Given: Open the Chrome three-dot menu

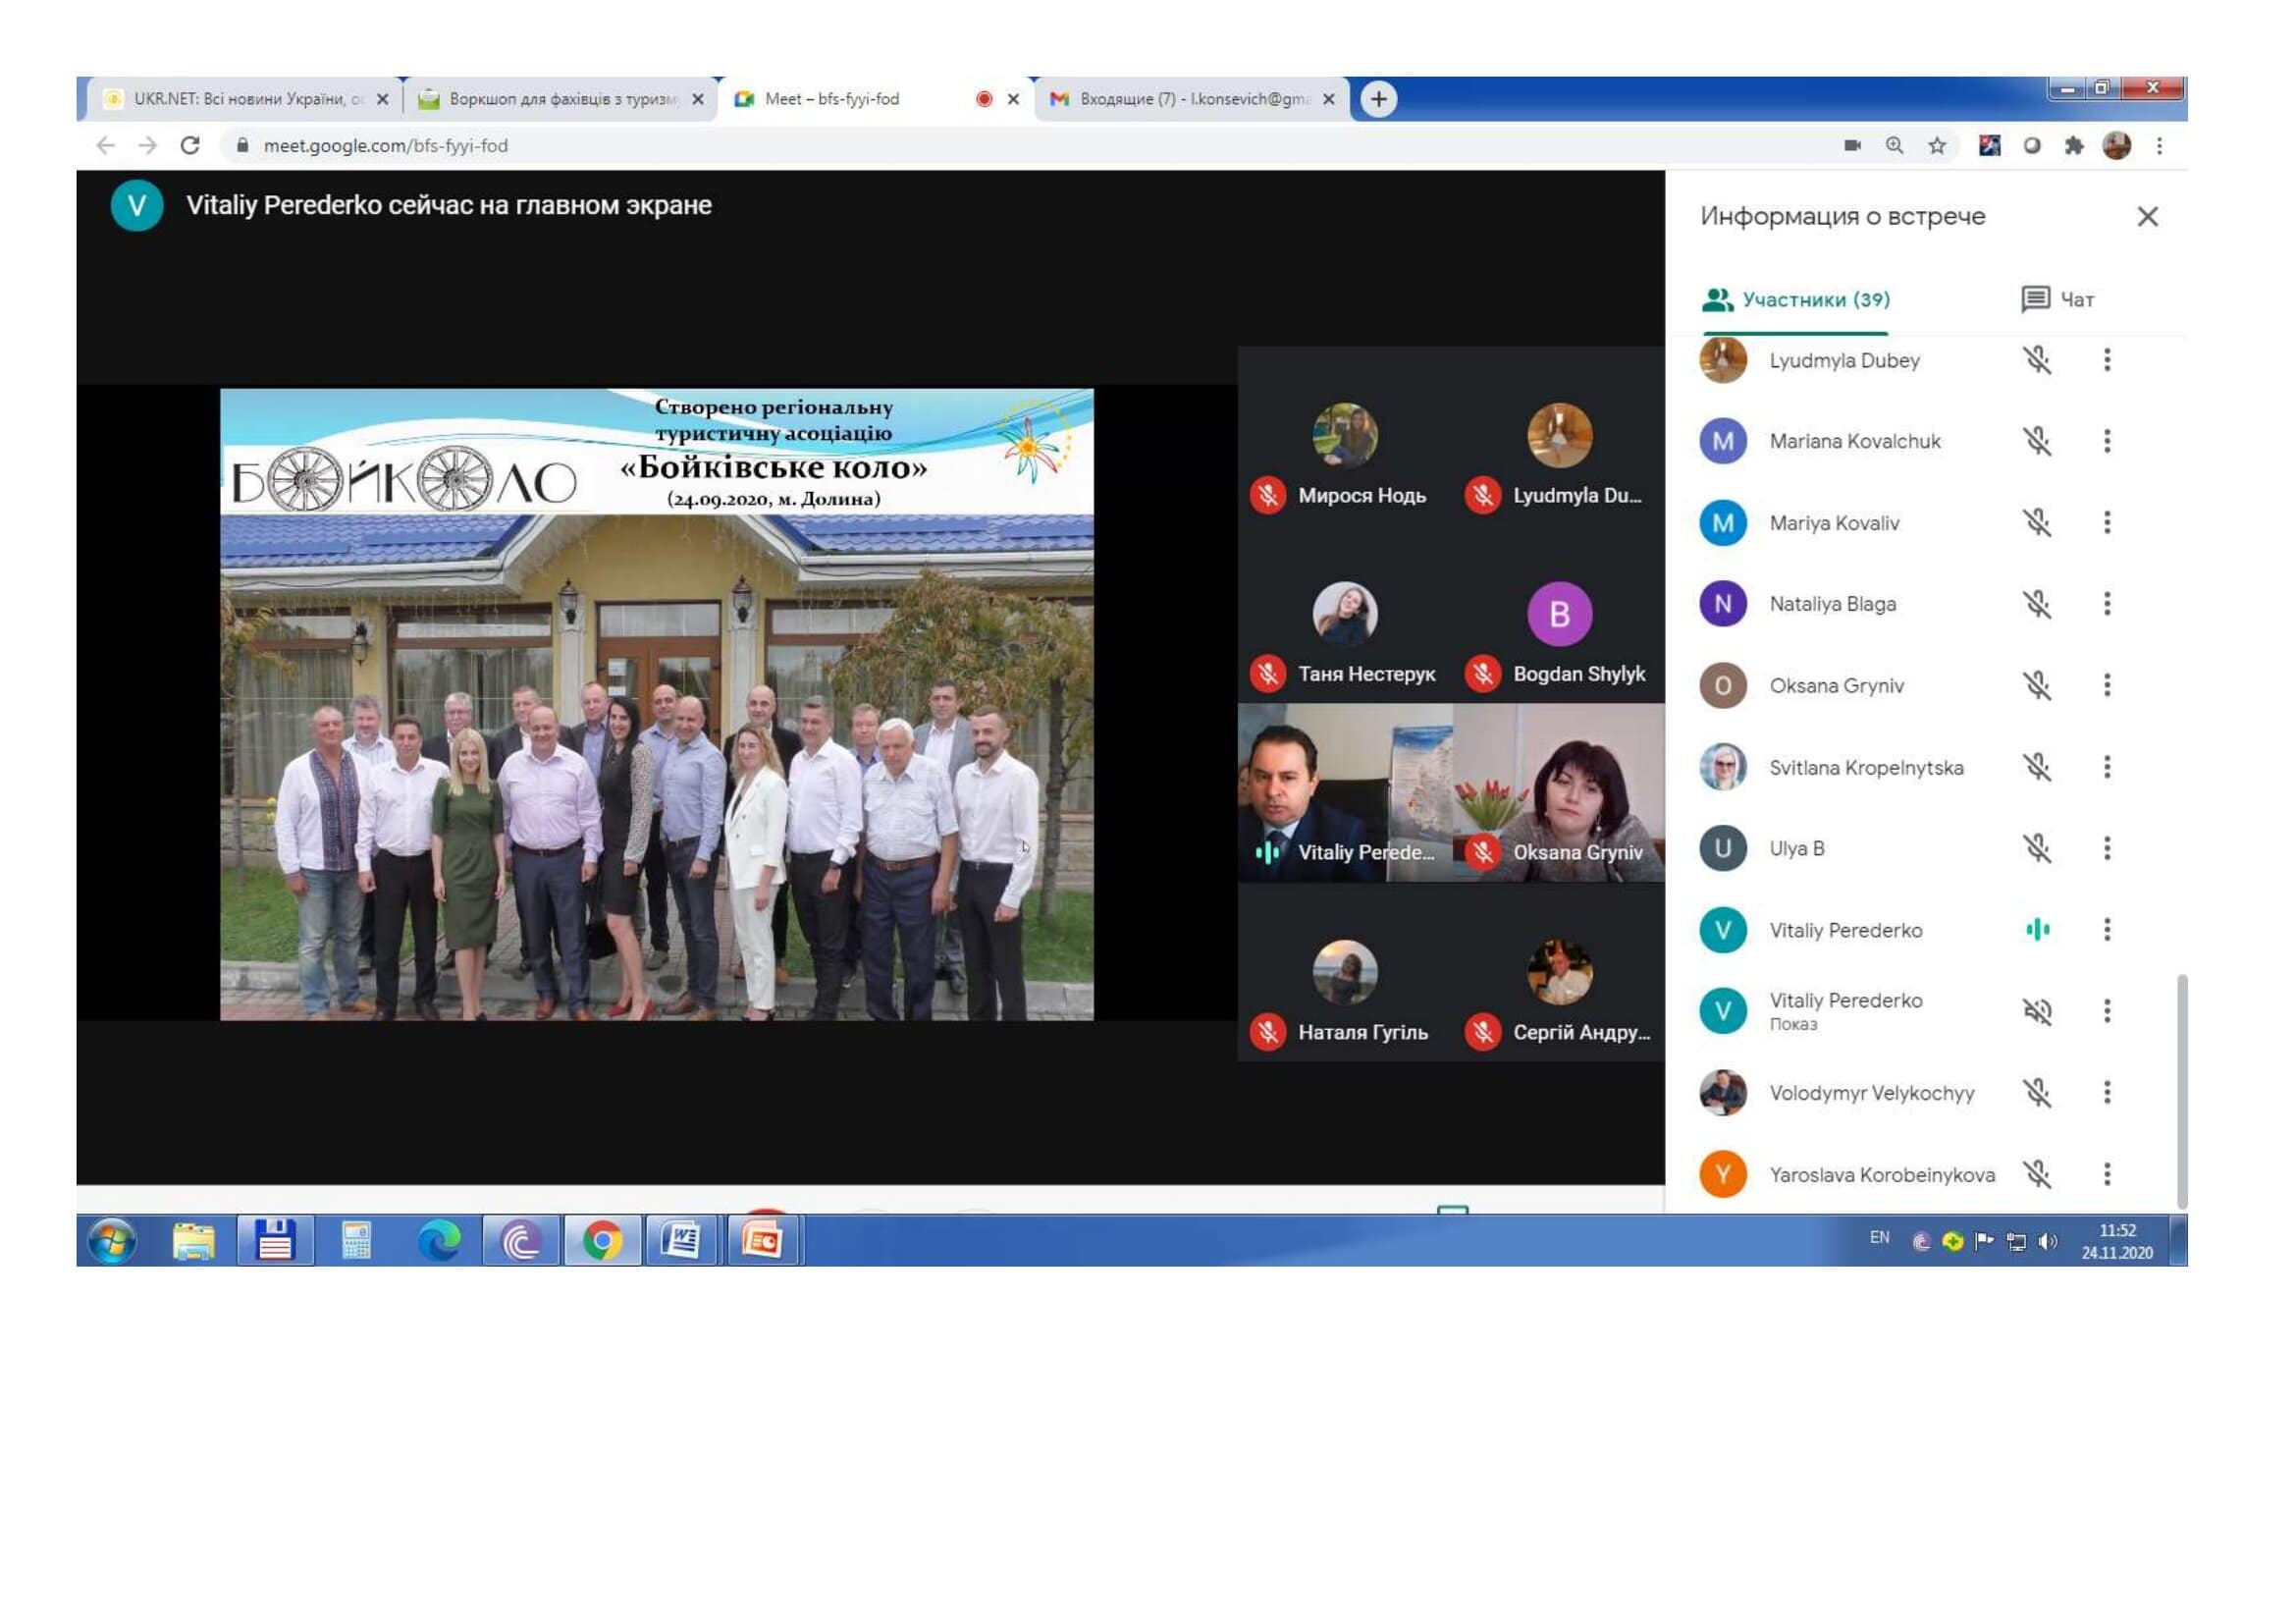Looking at the screenshot, I should 2160,146.
